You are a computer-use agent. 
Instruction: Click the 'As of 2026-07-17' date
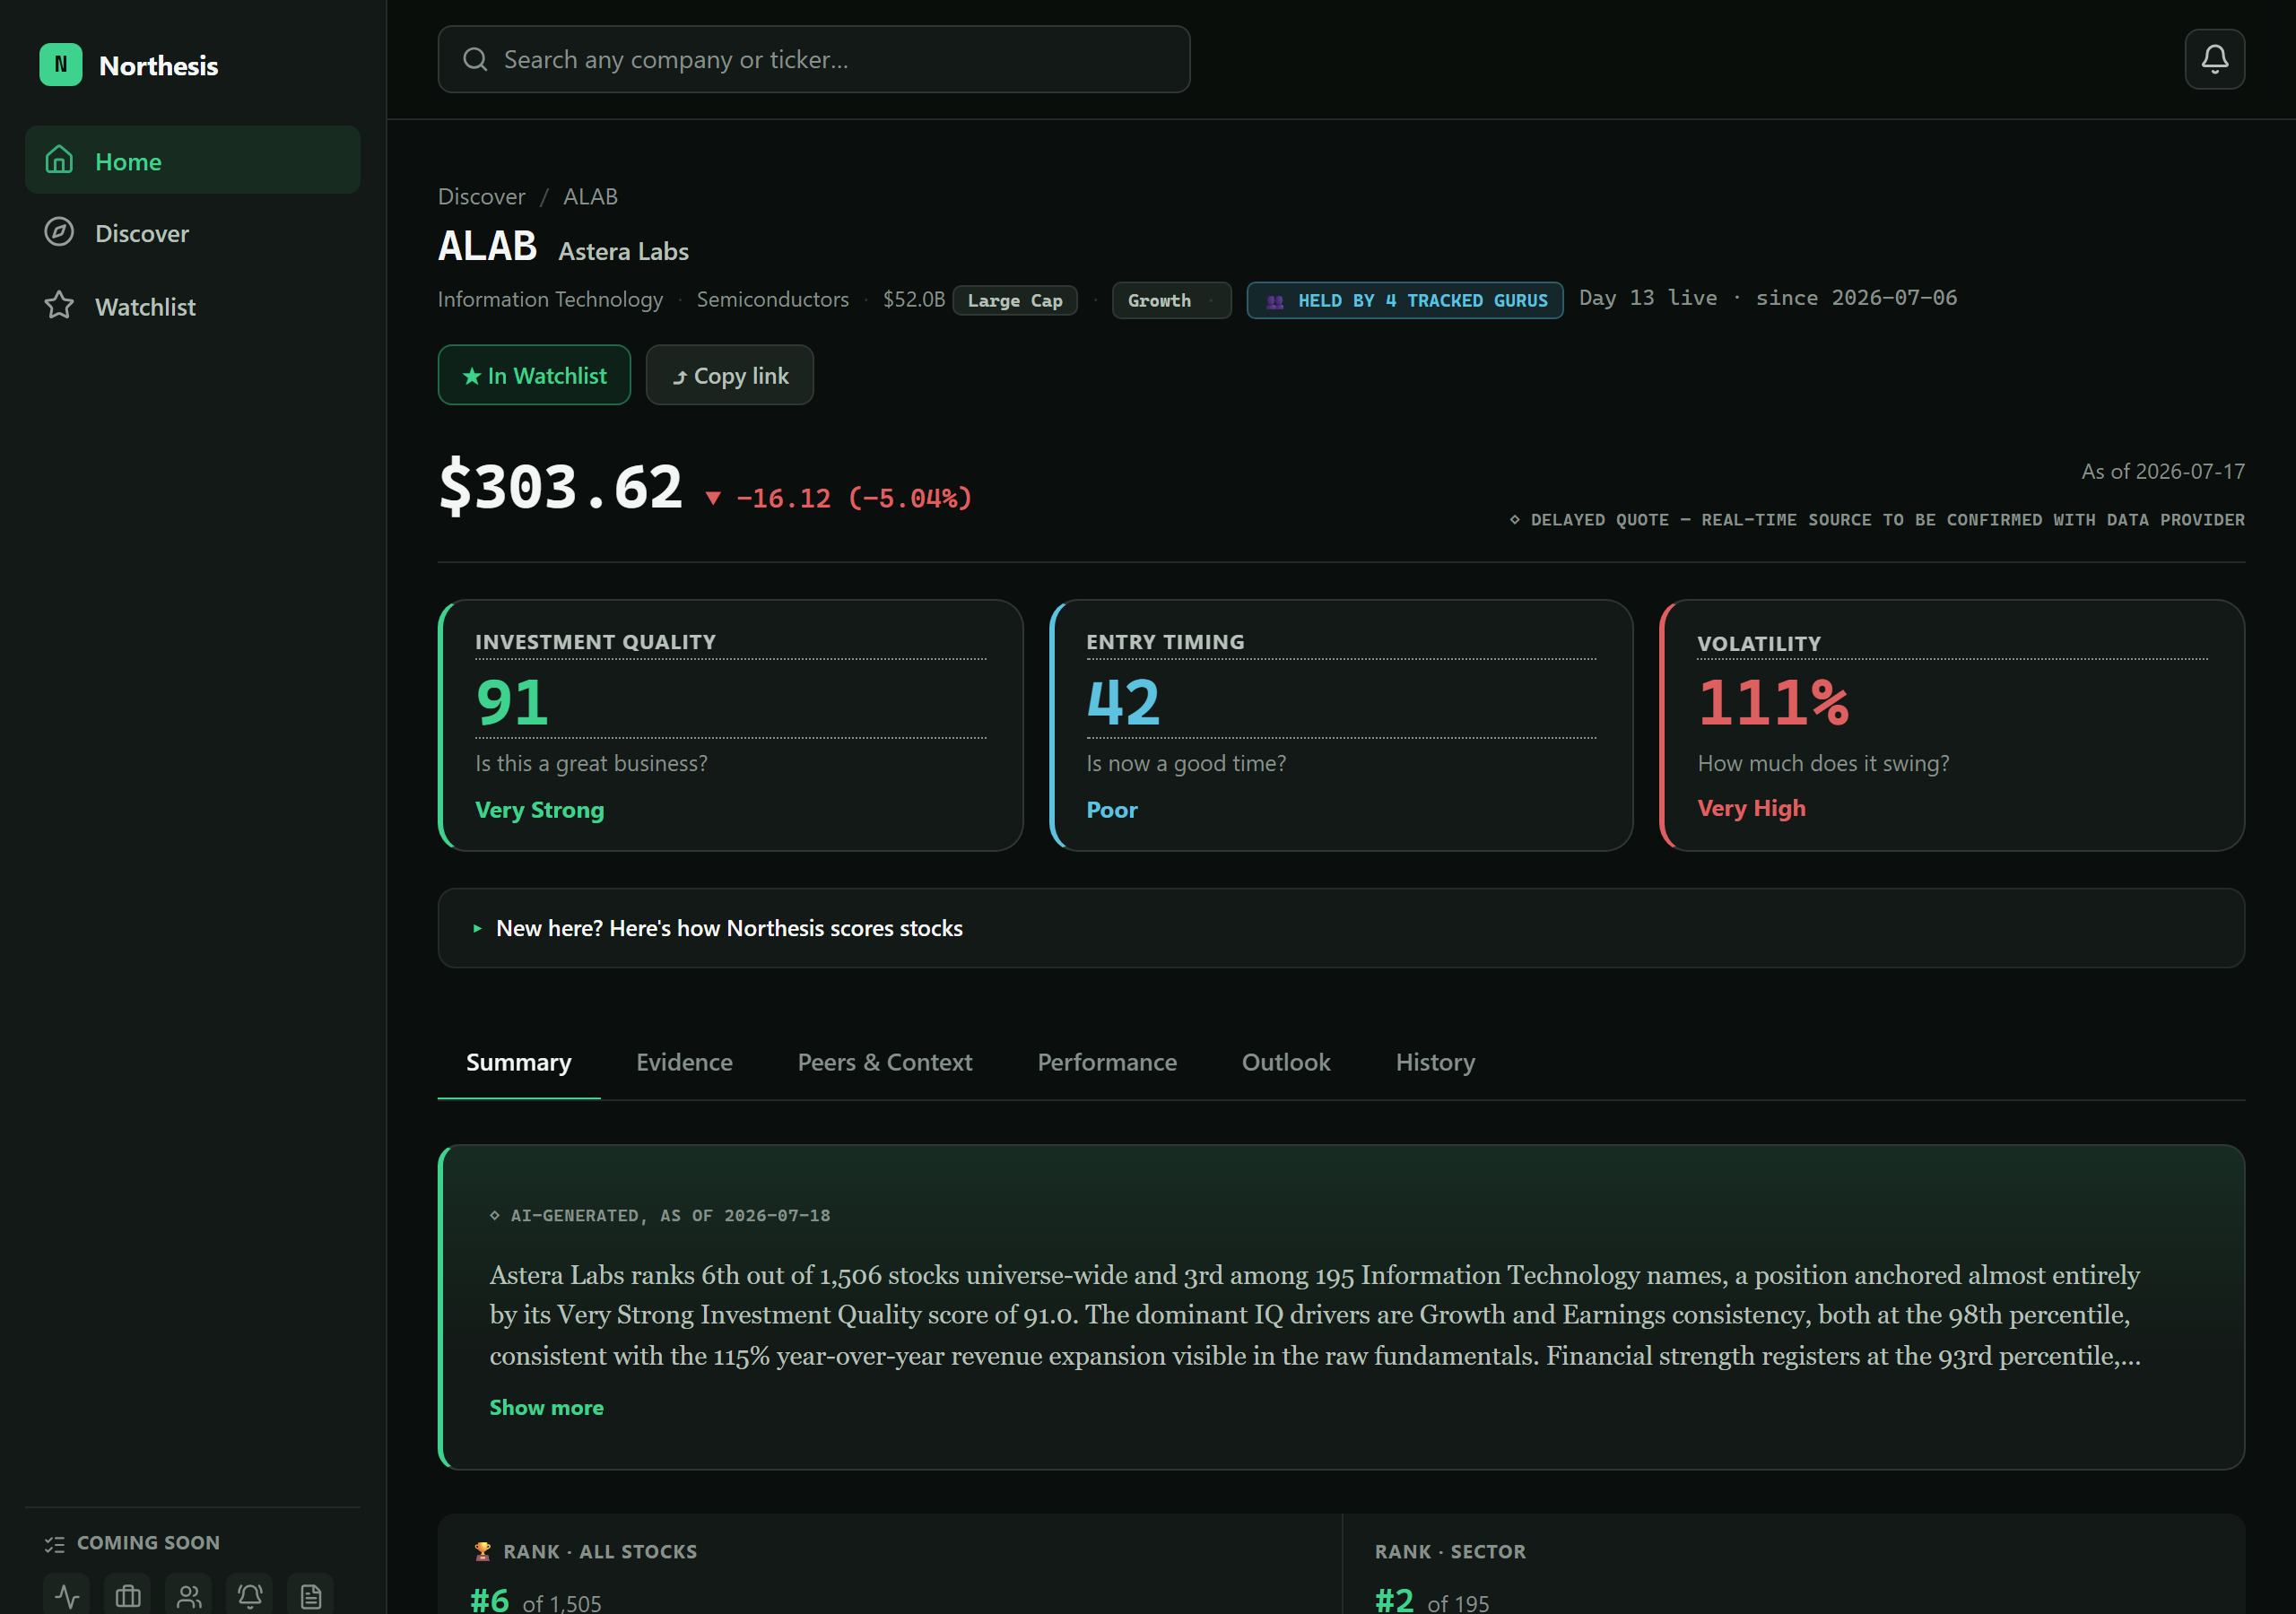click(2163, 471)
